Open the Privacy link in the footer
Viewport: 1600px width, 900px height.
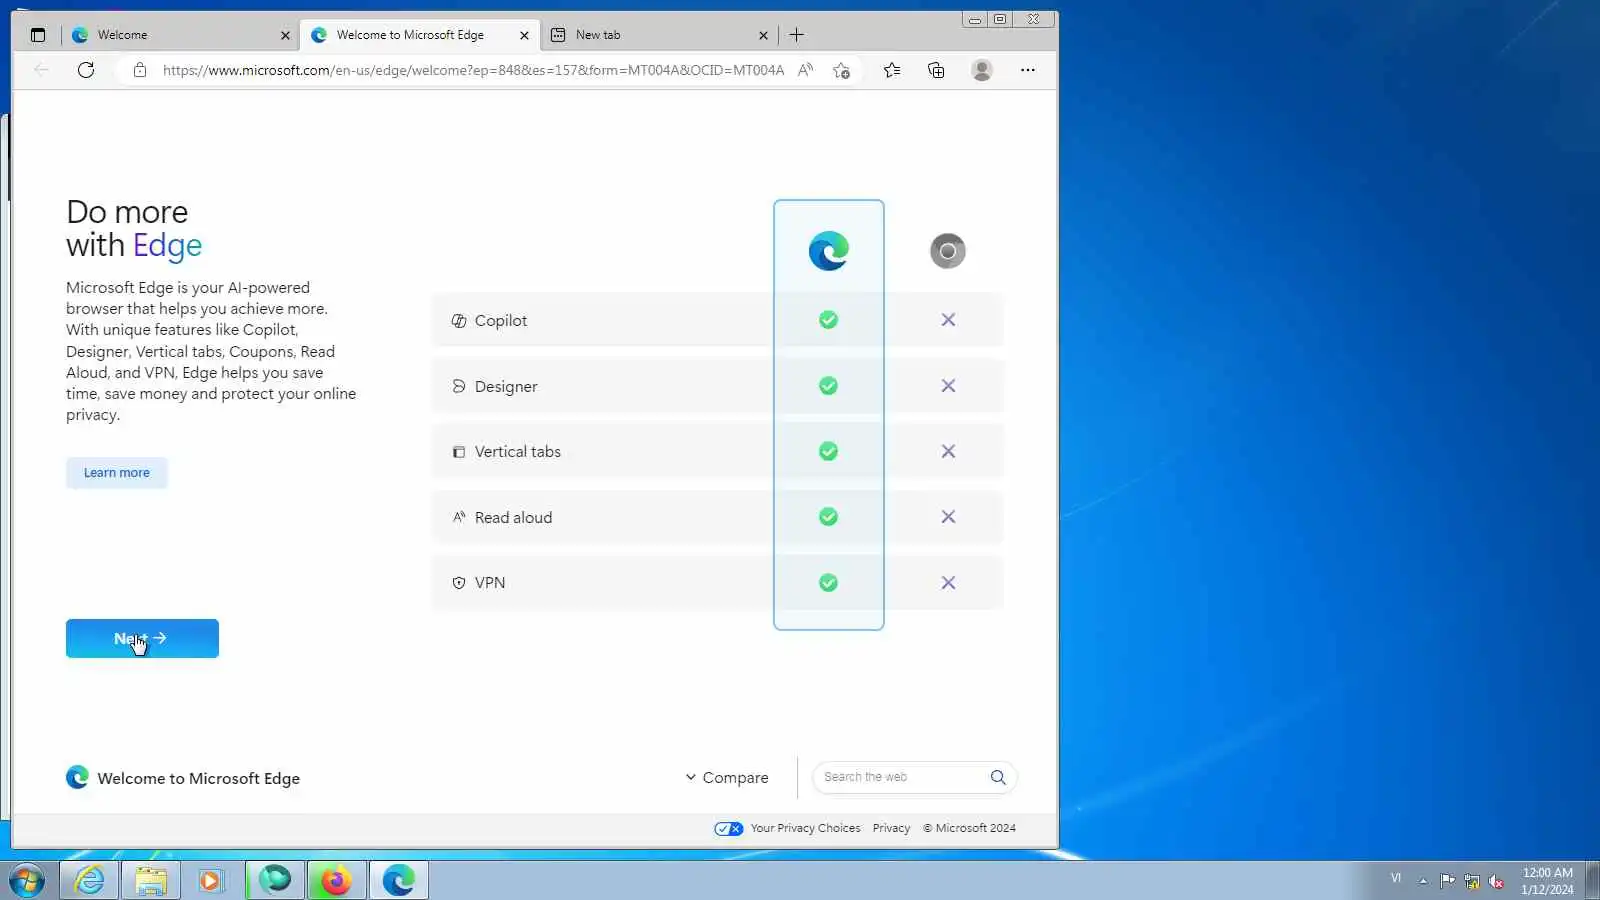tap(891, 828)
